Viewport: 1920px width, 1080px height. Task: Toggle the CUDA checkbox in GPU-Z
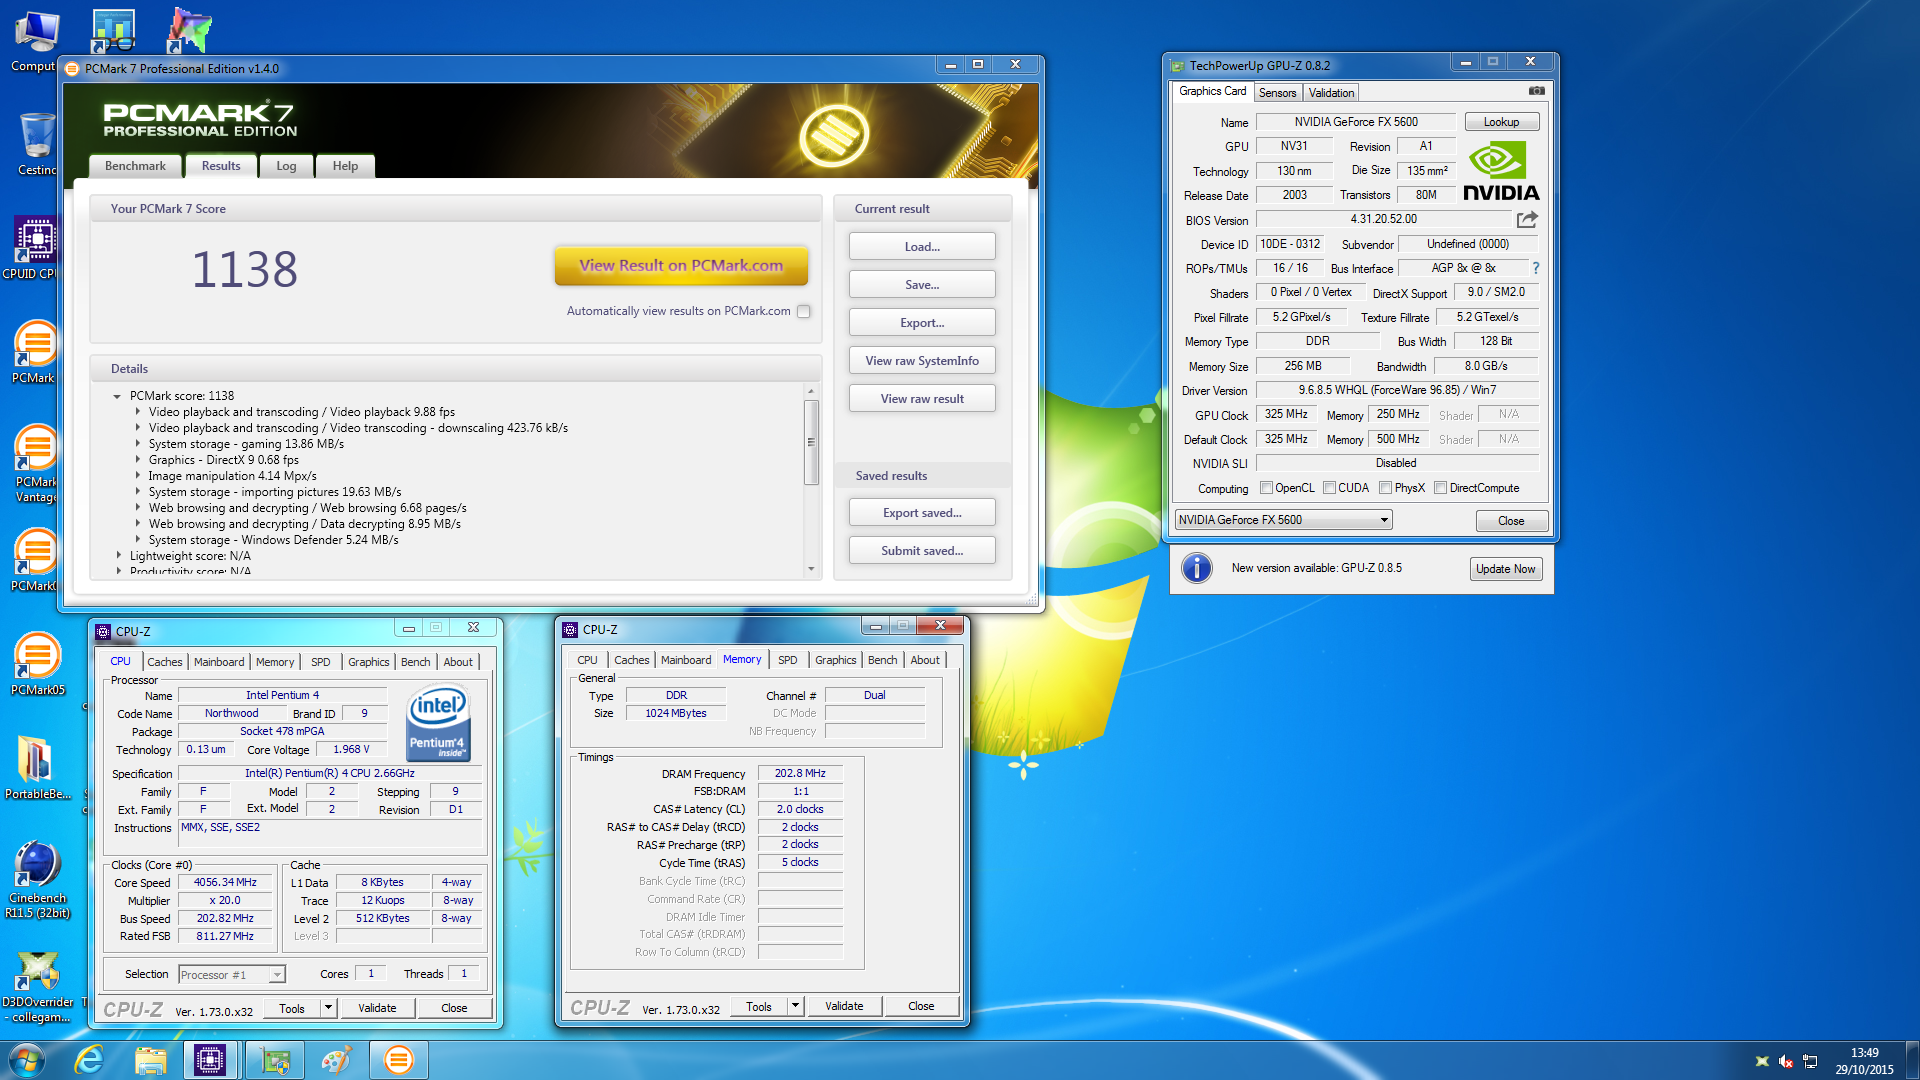click(x=1329, y=488)
